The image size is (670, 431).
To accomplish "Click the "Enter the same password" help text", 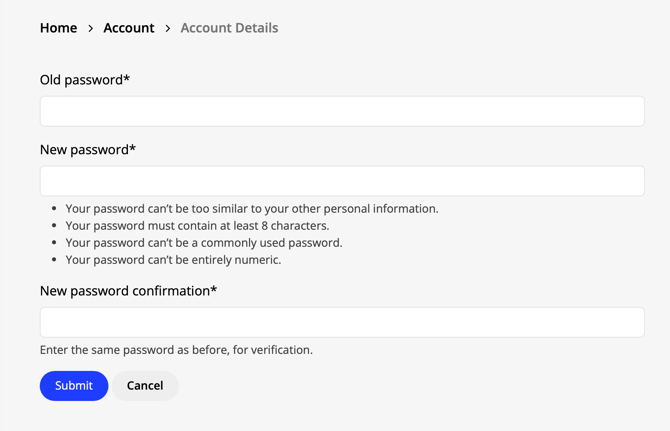I will pyautogui.click(x=176, y=350).
